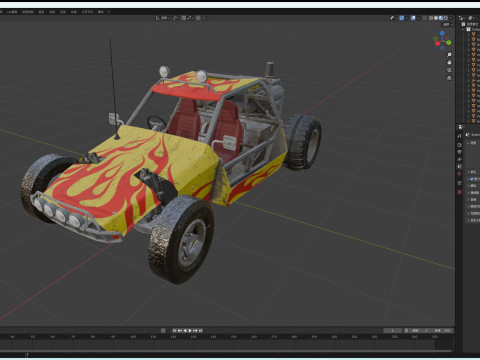Click the negative Z axis gizmo dot

coord(442,48)
